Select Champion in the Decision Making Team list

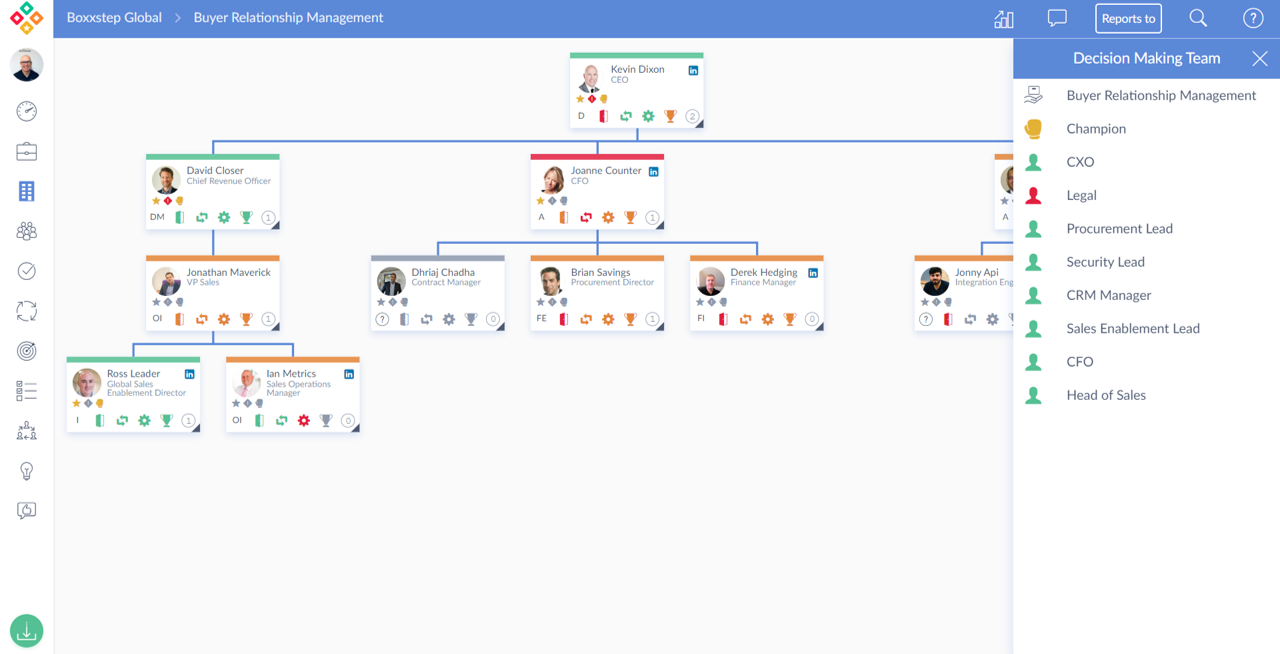click(x=1096, y=128)
